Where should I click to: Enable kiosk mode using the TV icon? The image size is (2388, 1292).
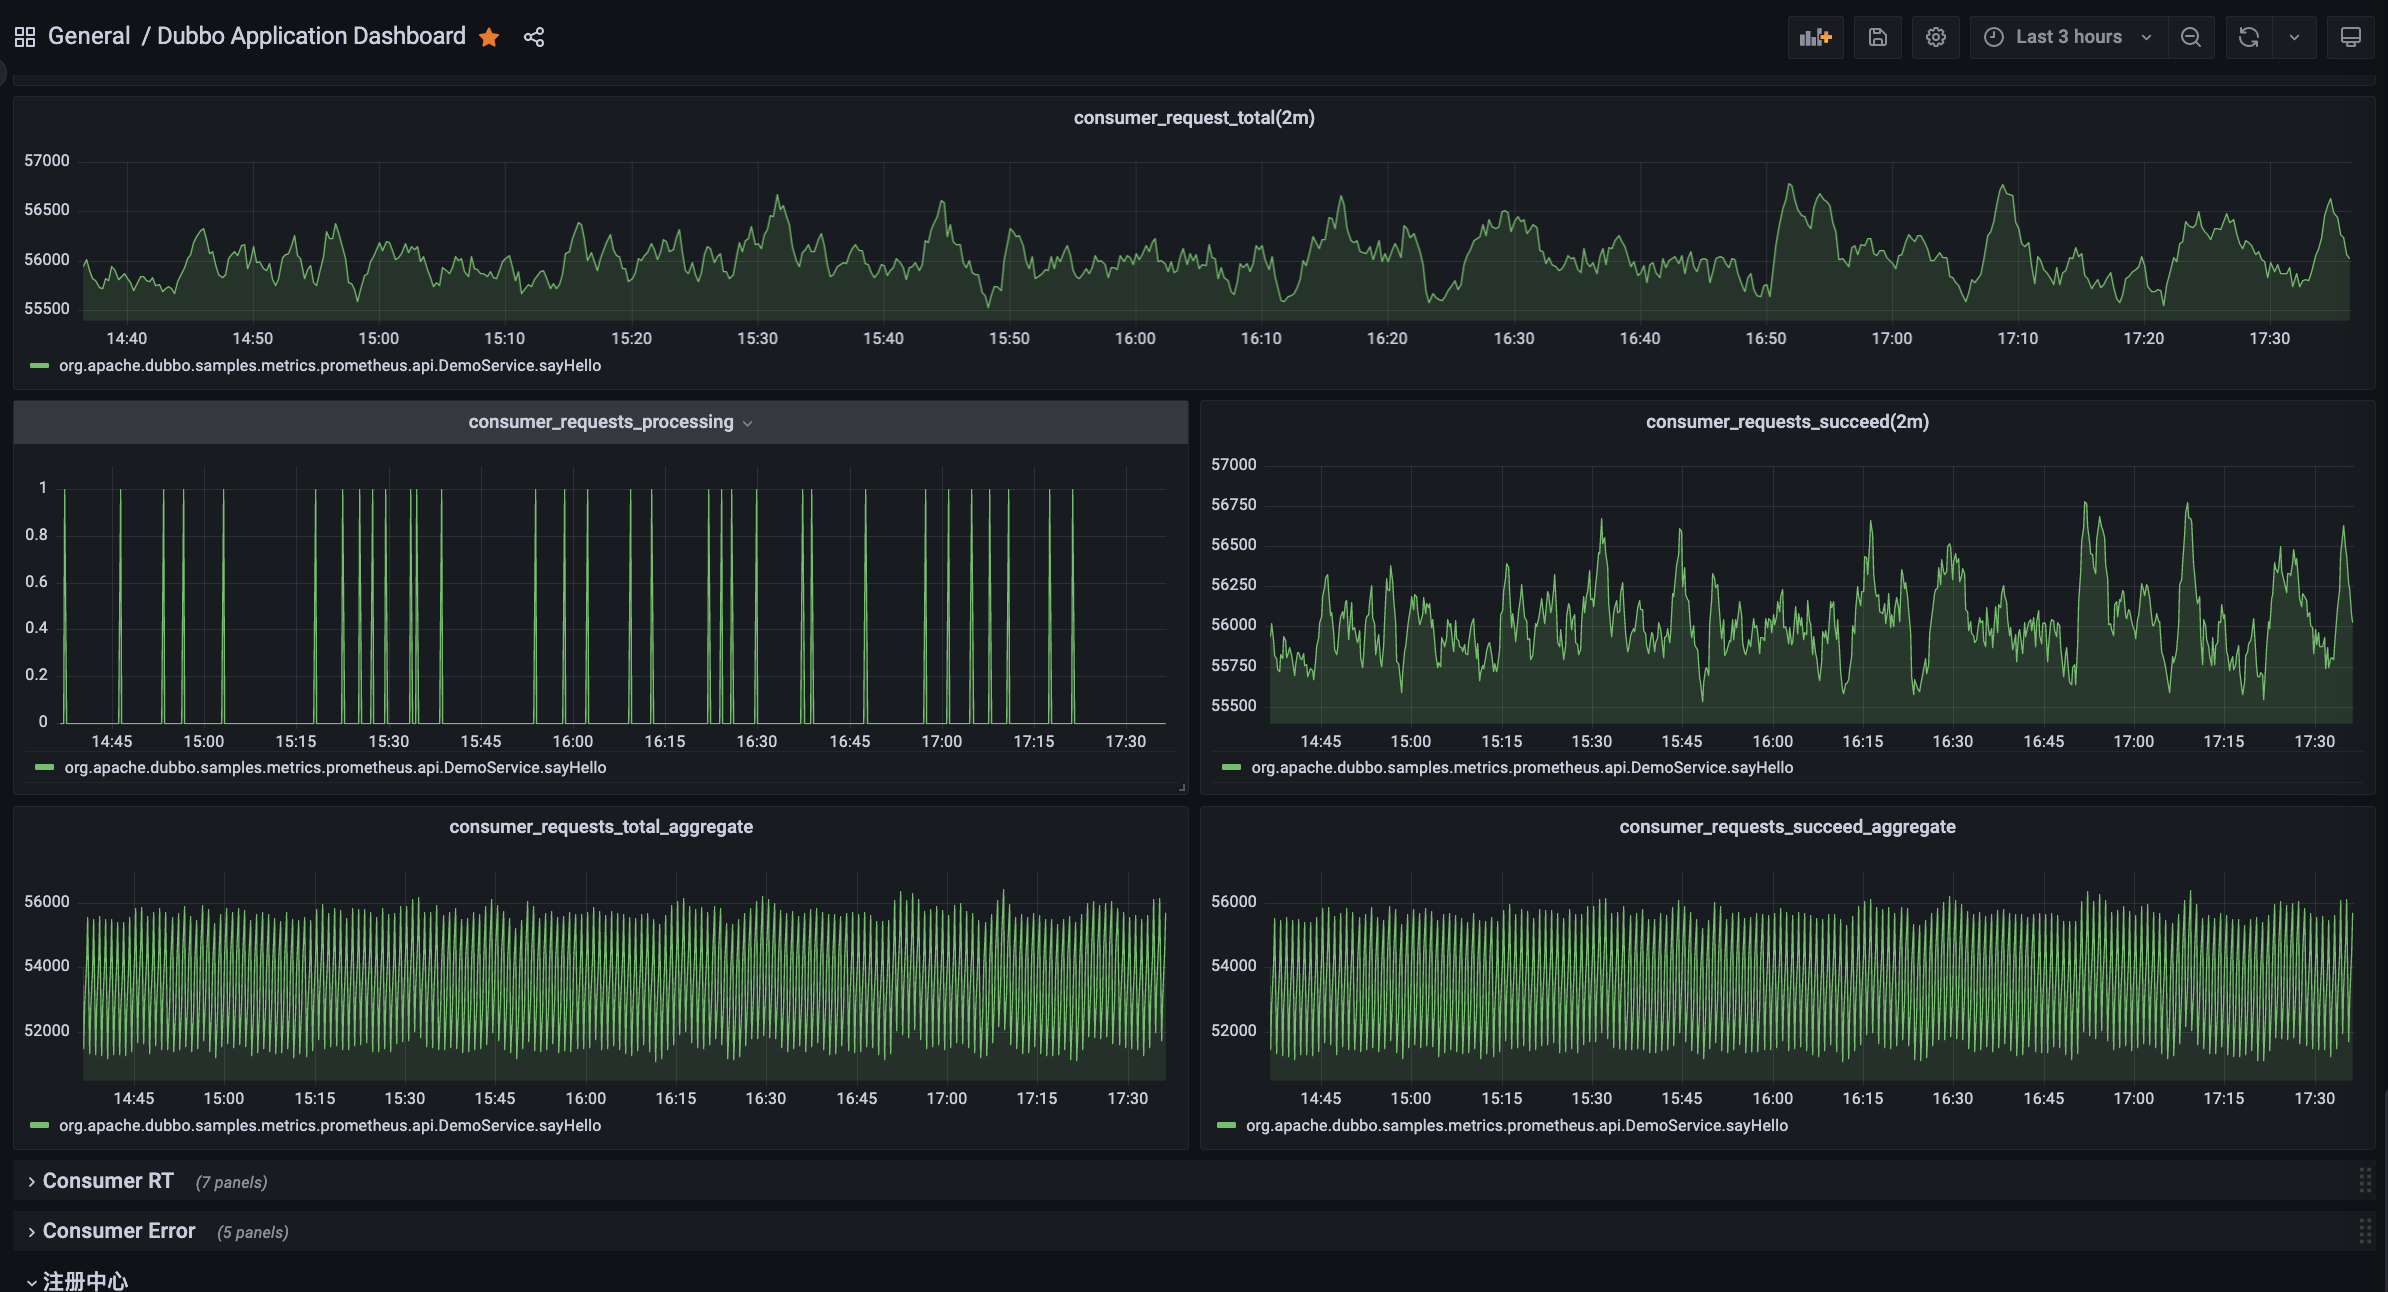[x=2350, y=37]
